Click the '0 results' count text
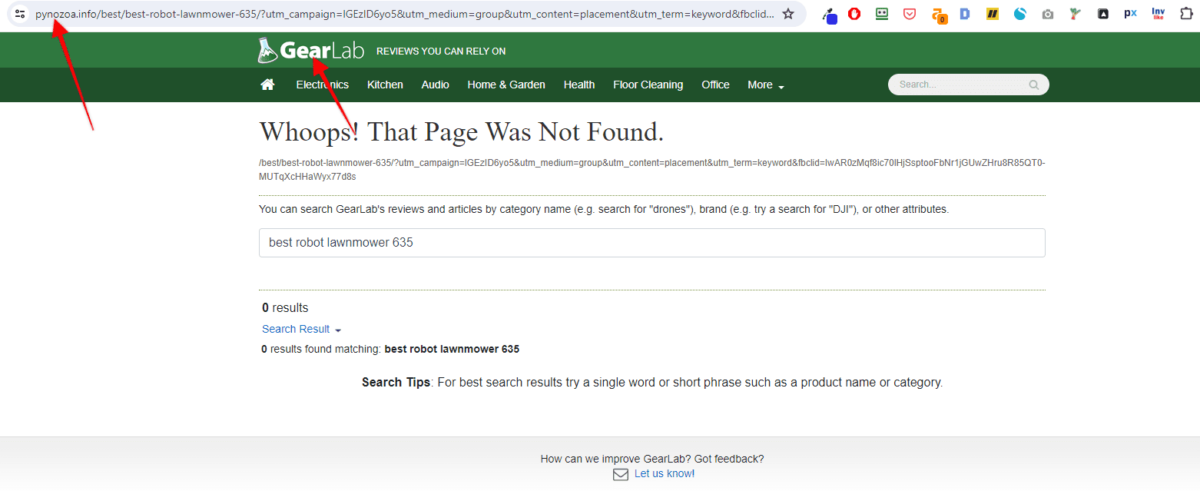 (x=285, y=308)
